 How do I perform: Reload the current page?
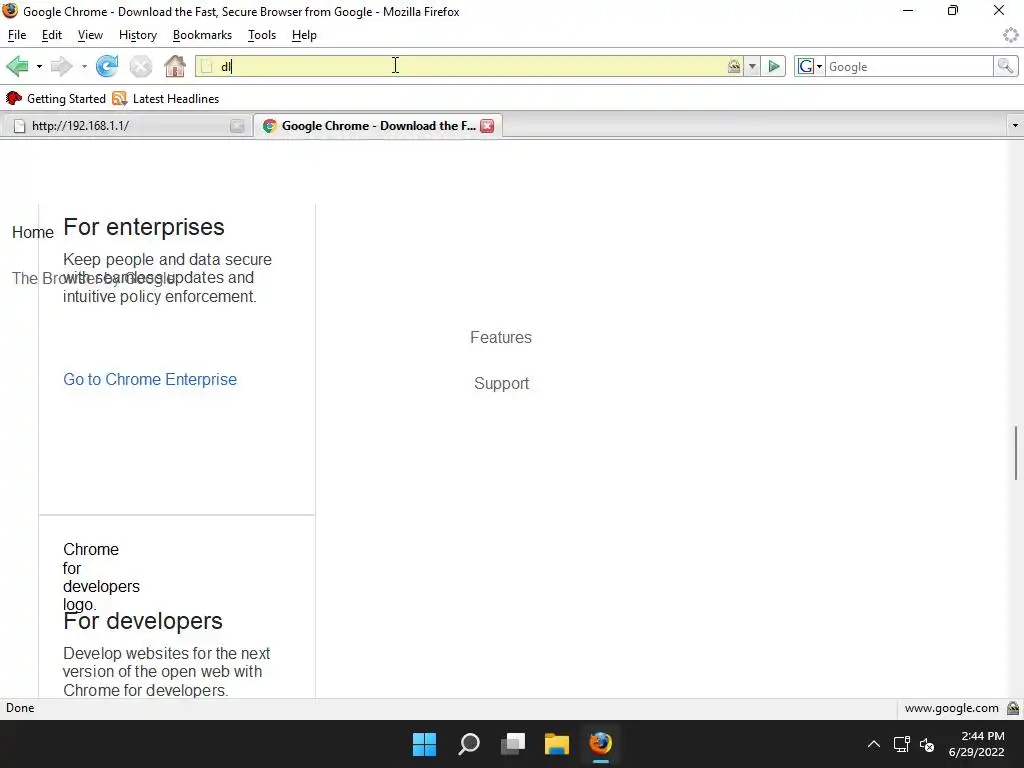pos(107,66)
